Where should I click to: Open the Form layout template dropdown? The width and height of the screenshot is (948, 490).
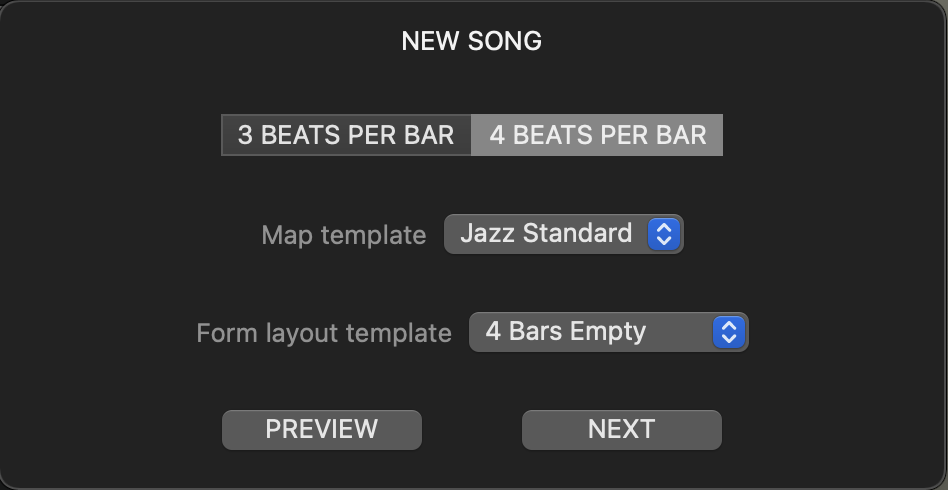608,332
